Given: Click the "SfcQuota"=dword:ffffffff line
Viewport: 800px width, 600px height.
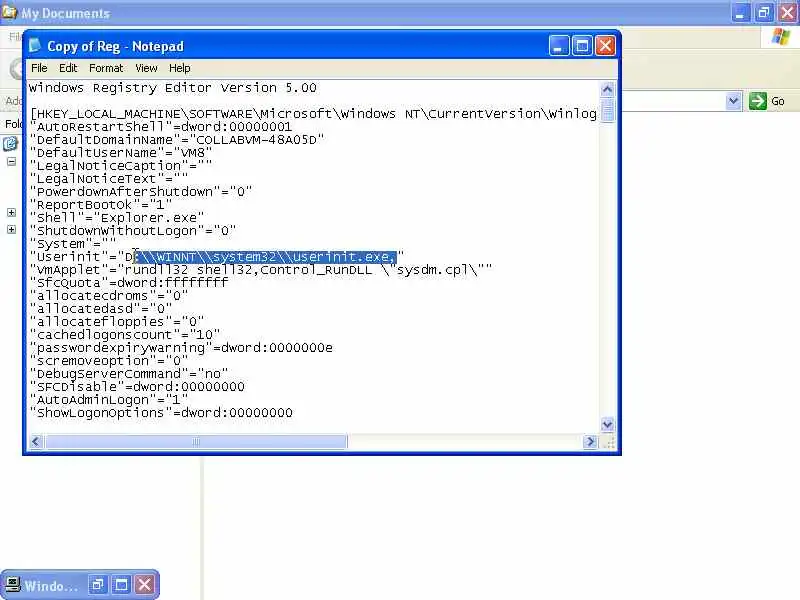Looking at the screenshot, I should pyautogui.click(x=129, y=283).
